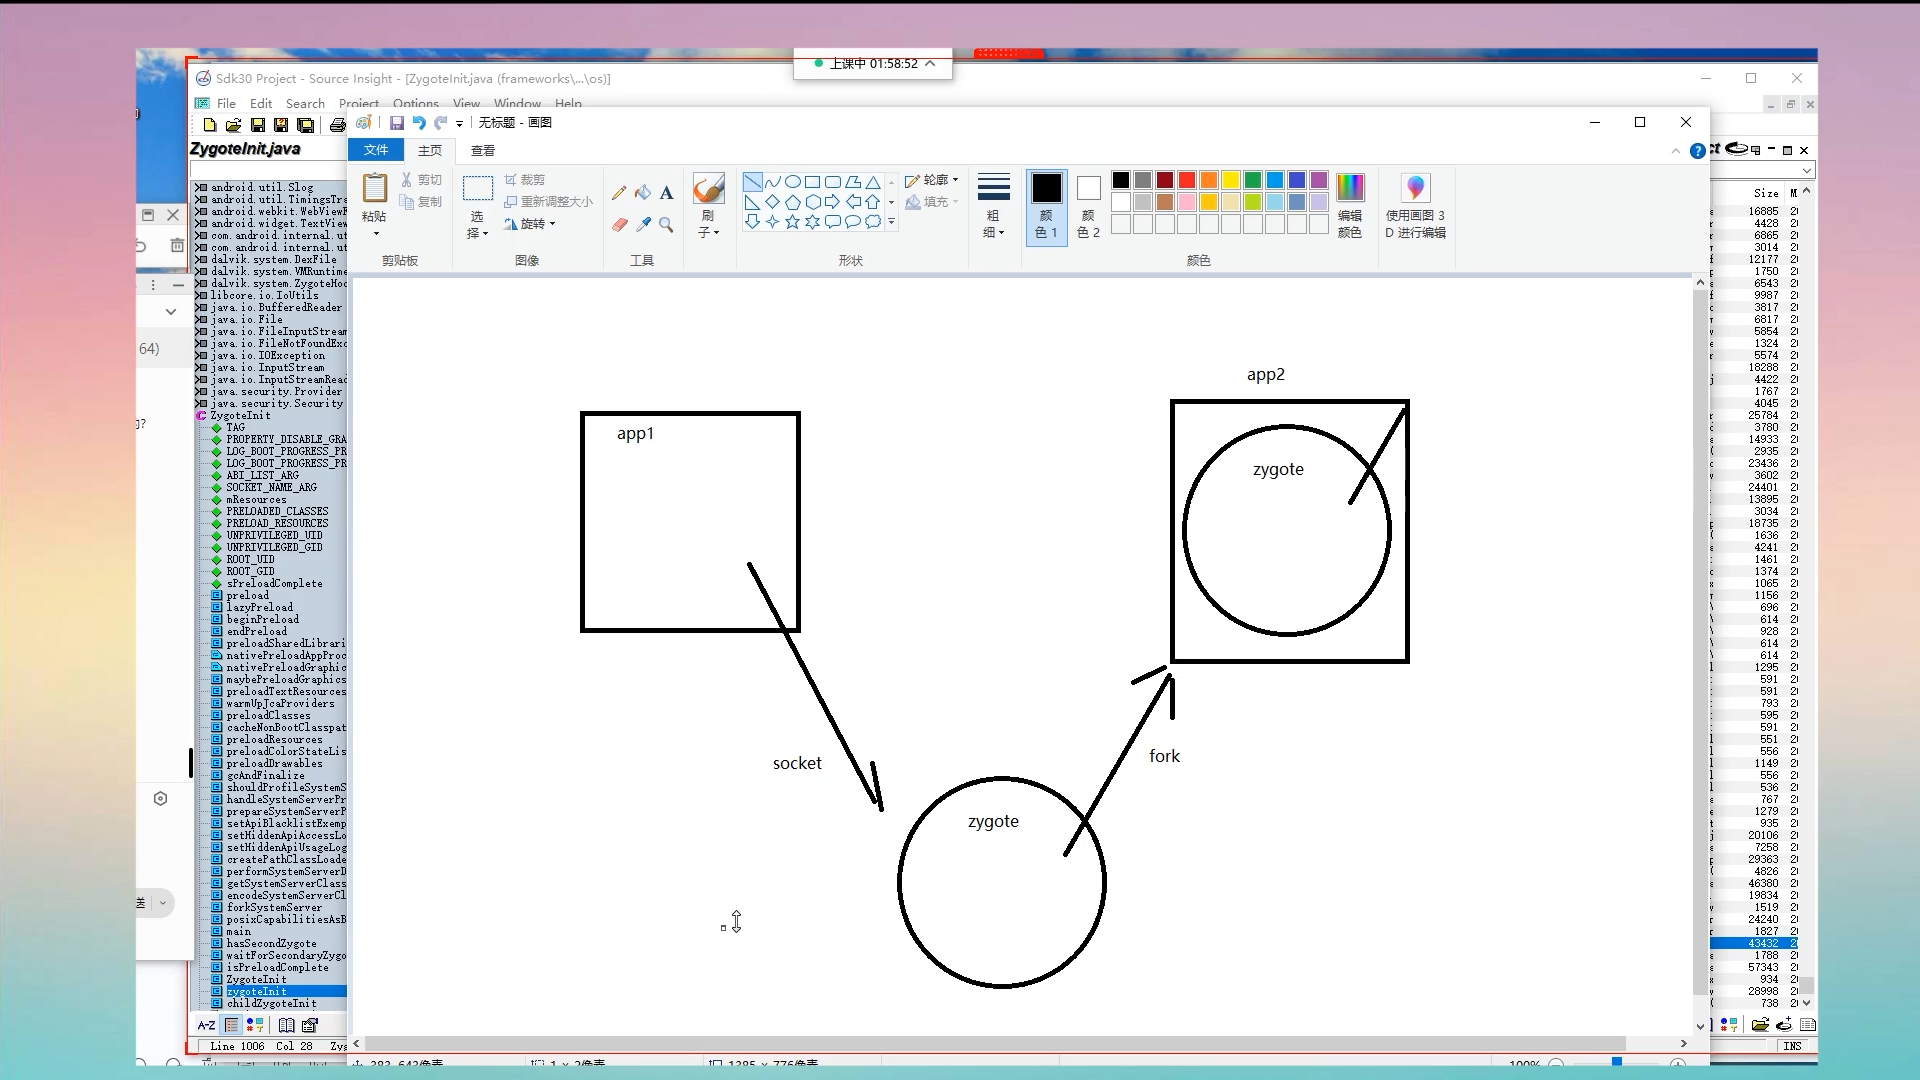Activate the Color 1 selector
Viewport: 1920px width, 1080px height.
[x=1046, y=206]
